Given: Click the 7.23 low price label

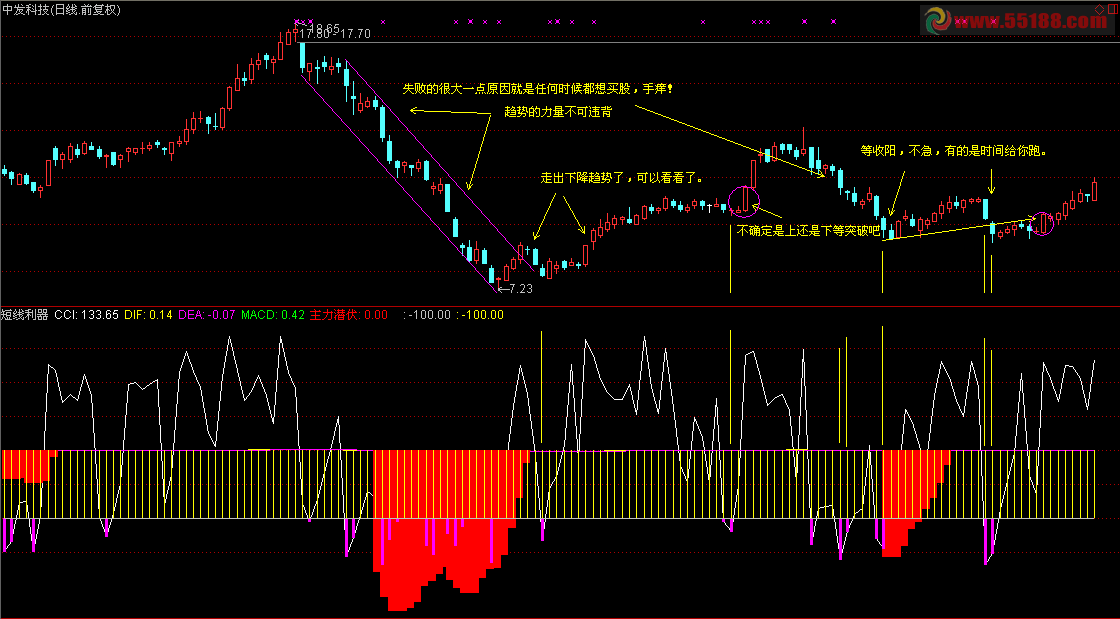Looking at the screenshot, I should tap(520, 289).
